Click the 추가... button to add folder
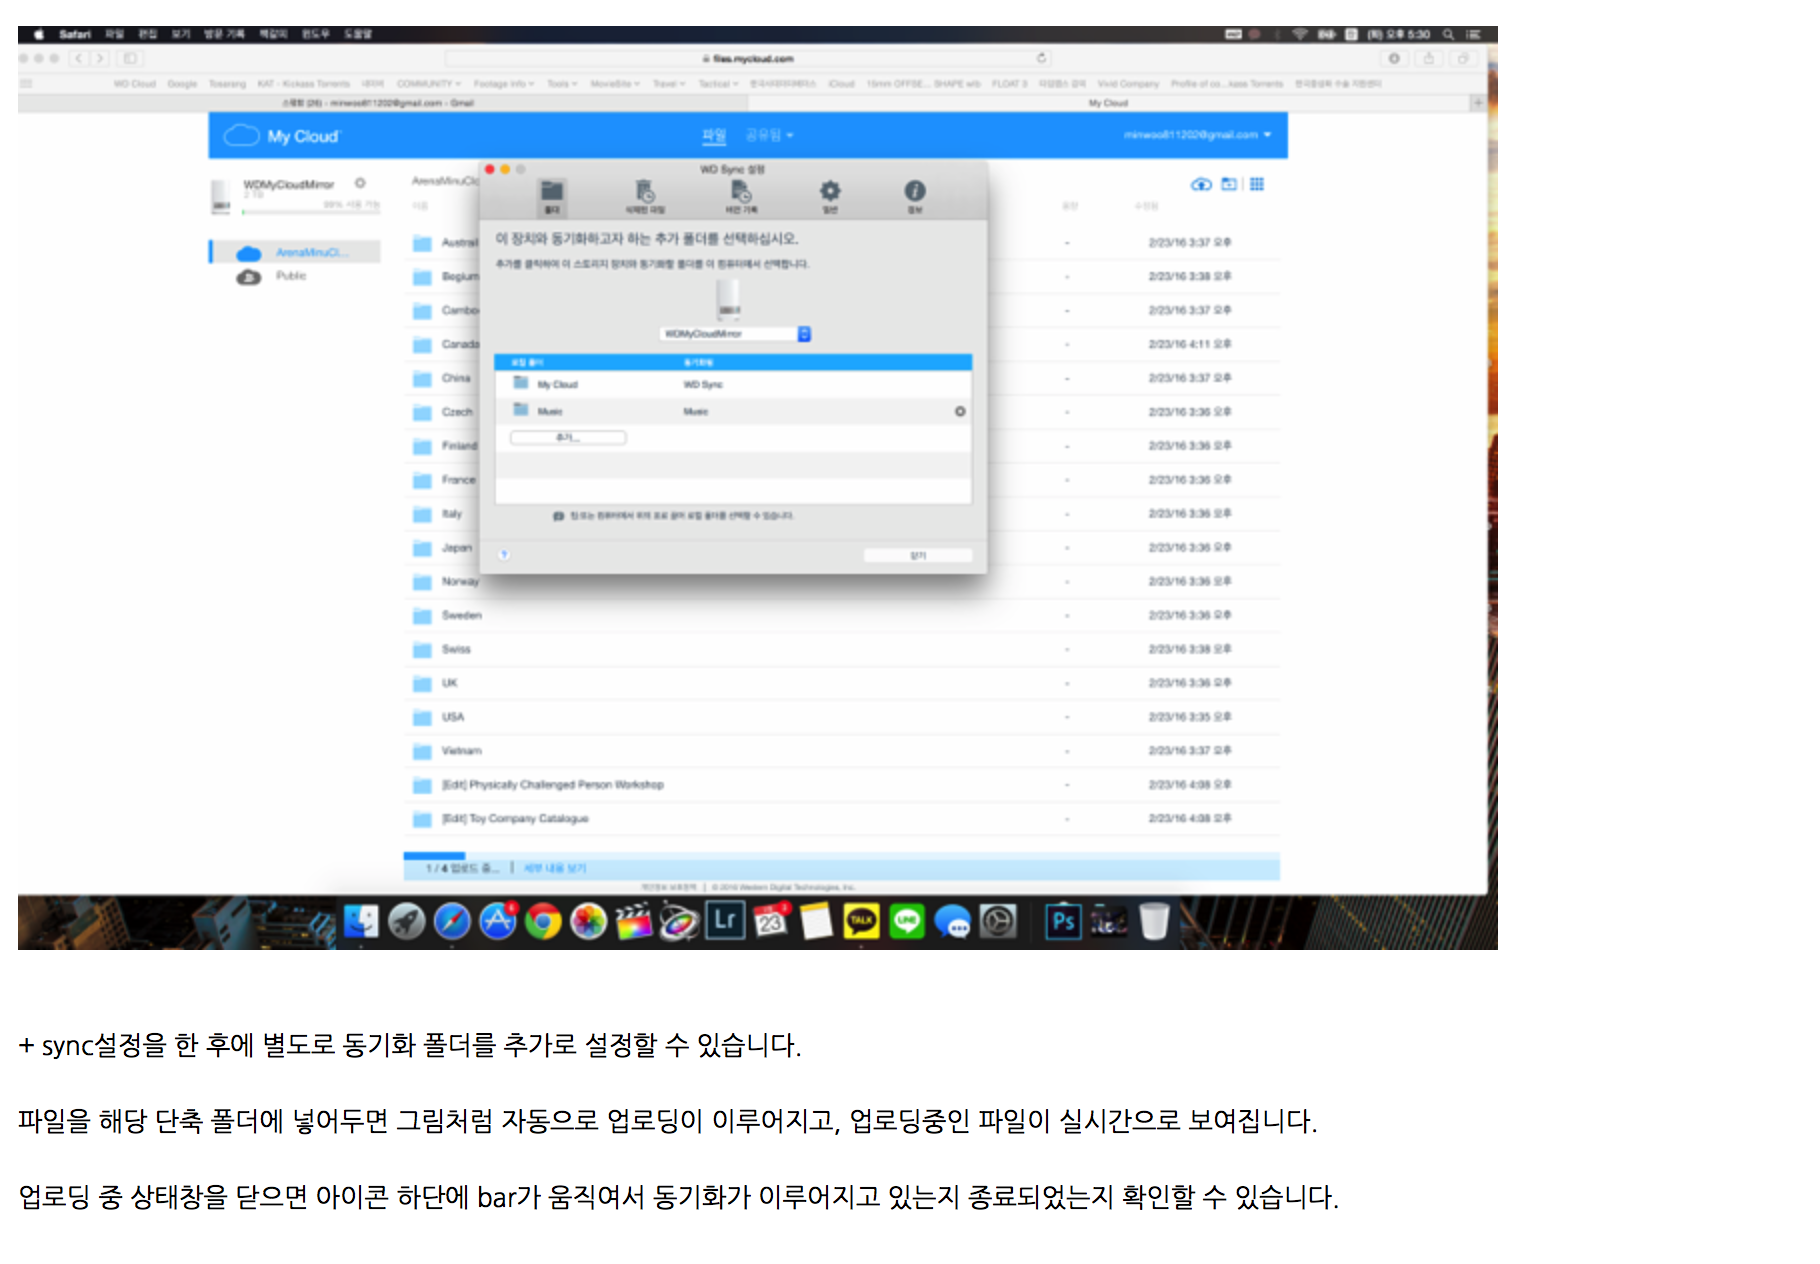The width and height of the screenshot is (1820, 1264). pos(568,438)
